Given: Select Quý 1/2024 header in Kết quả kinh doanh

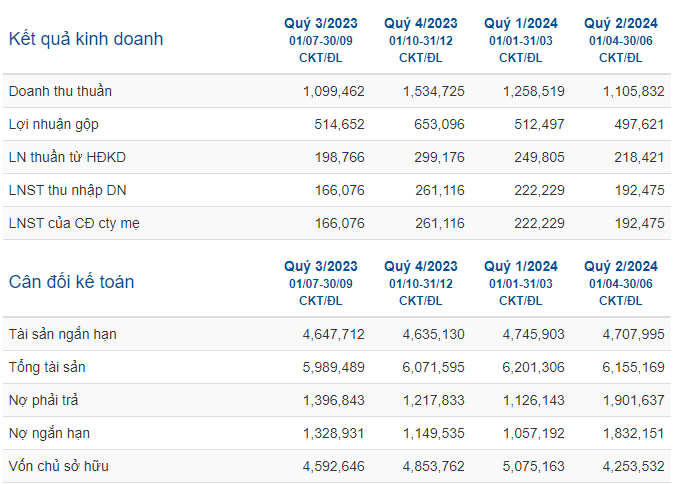Looking at the screenshot, I should (521, 23).
